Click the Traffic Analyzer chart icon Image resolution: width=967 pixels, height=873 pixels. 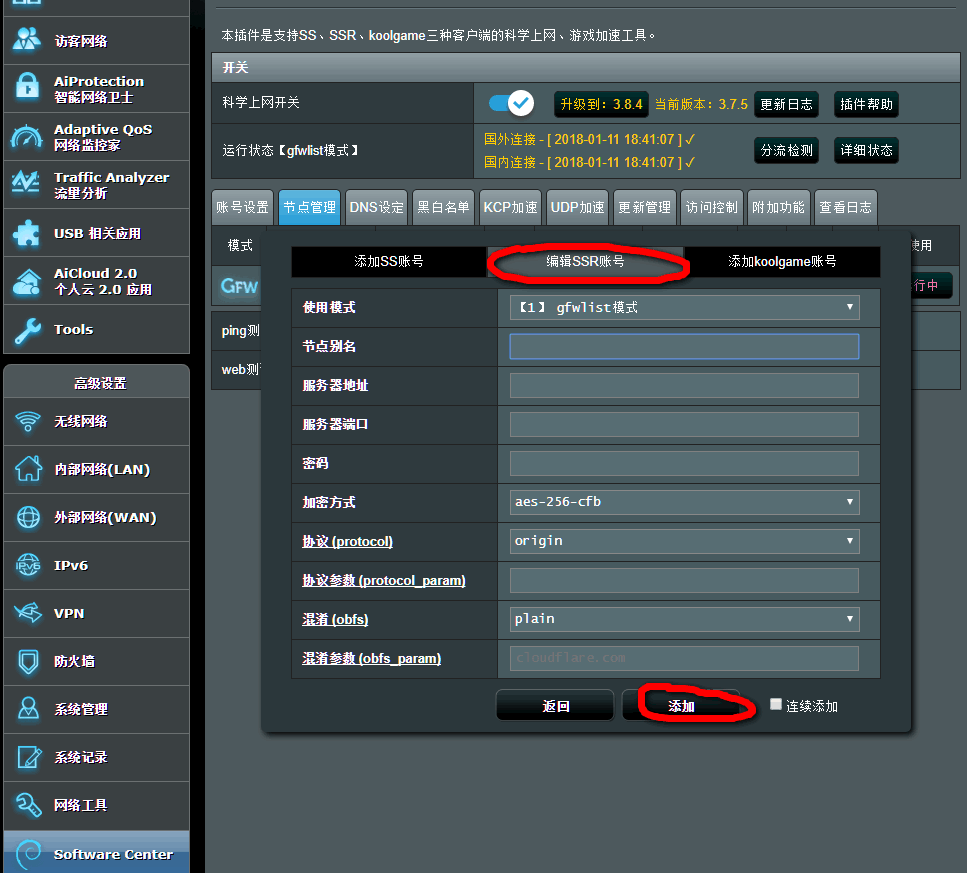[x=26, y=185]
